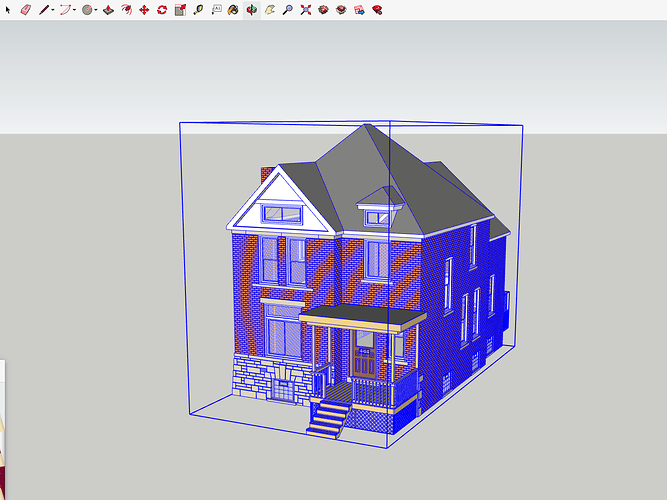Pick the Tape Measure tool
The image size is (667, 500).
click(198, 10)
